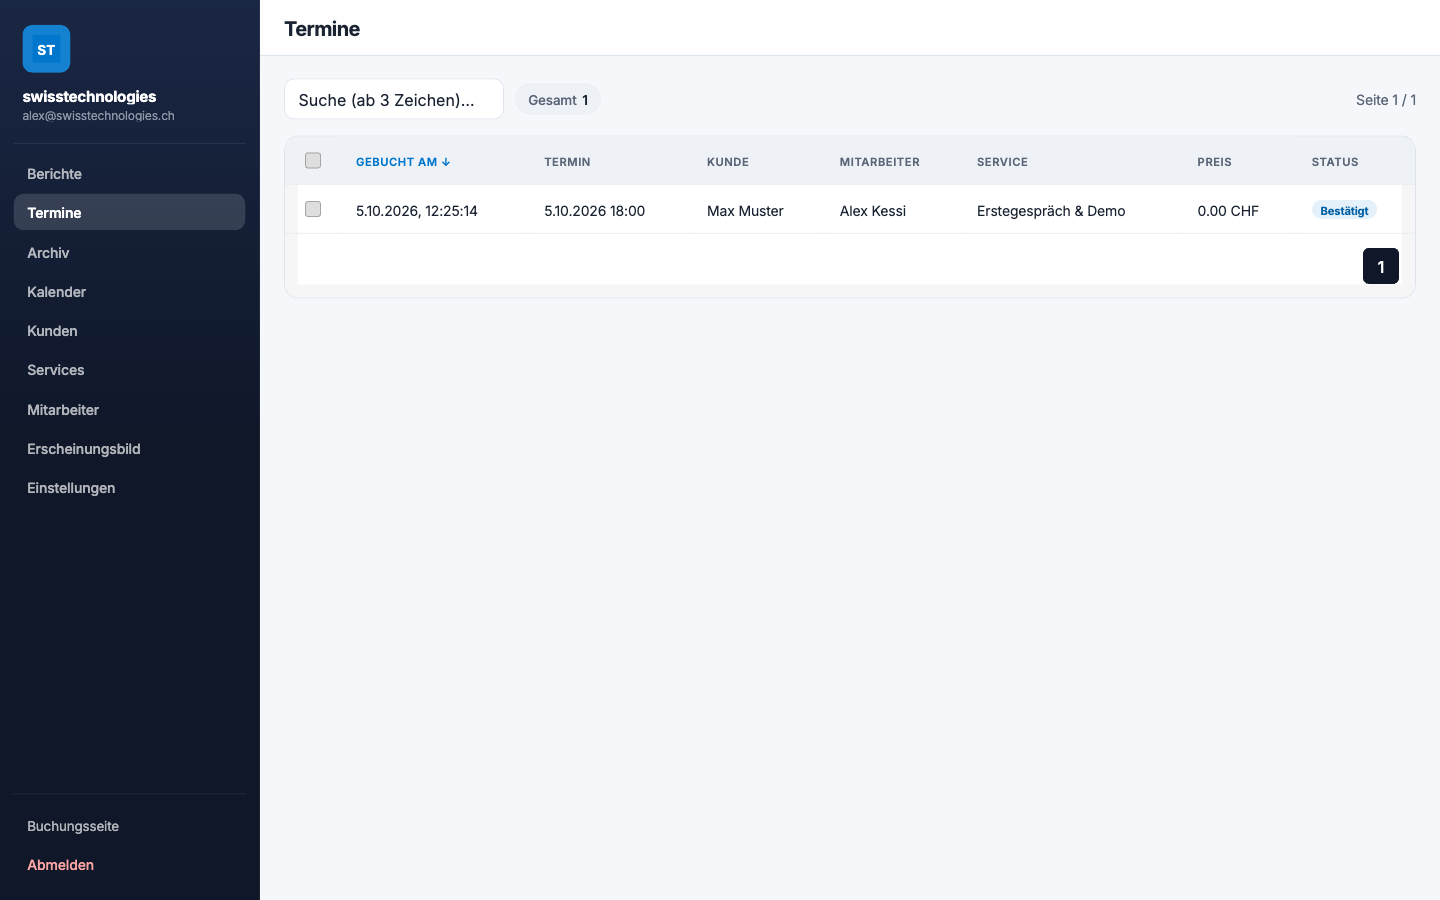
Task: Click employee name Alex Kessi
Action: (x=873, y=211)
